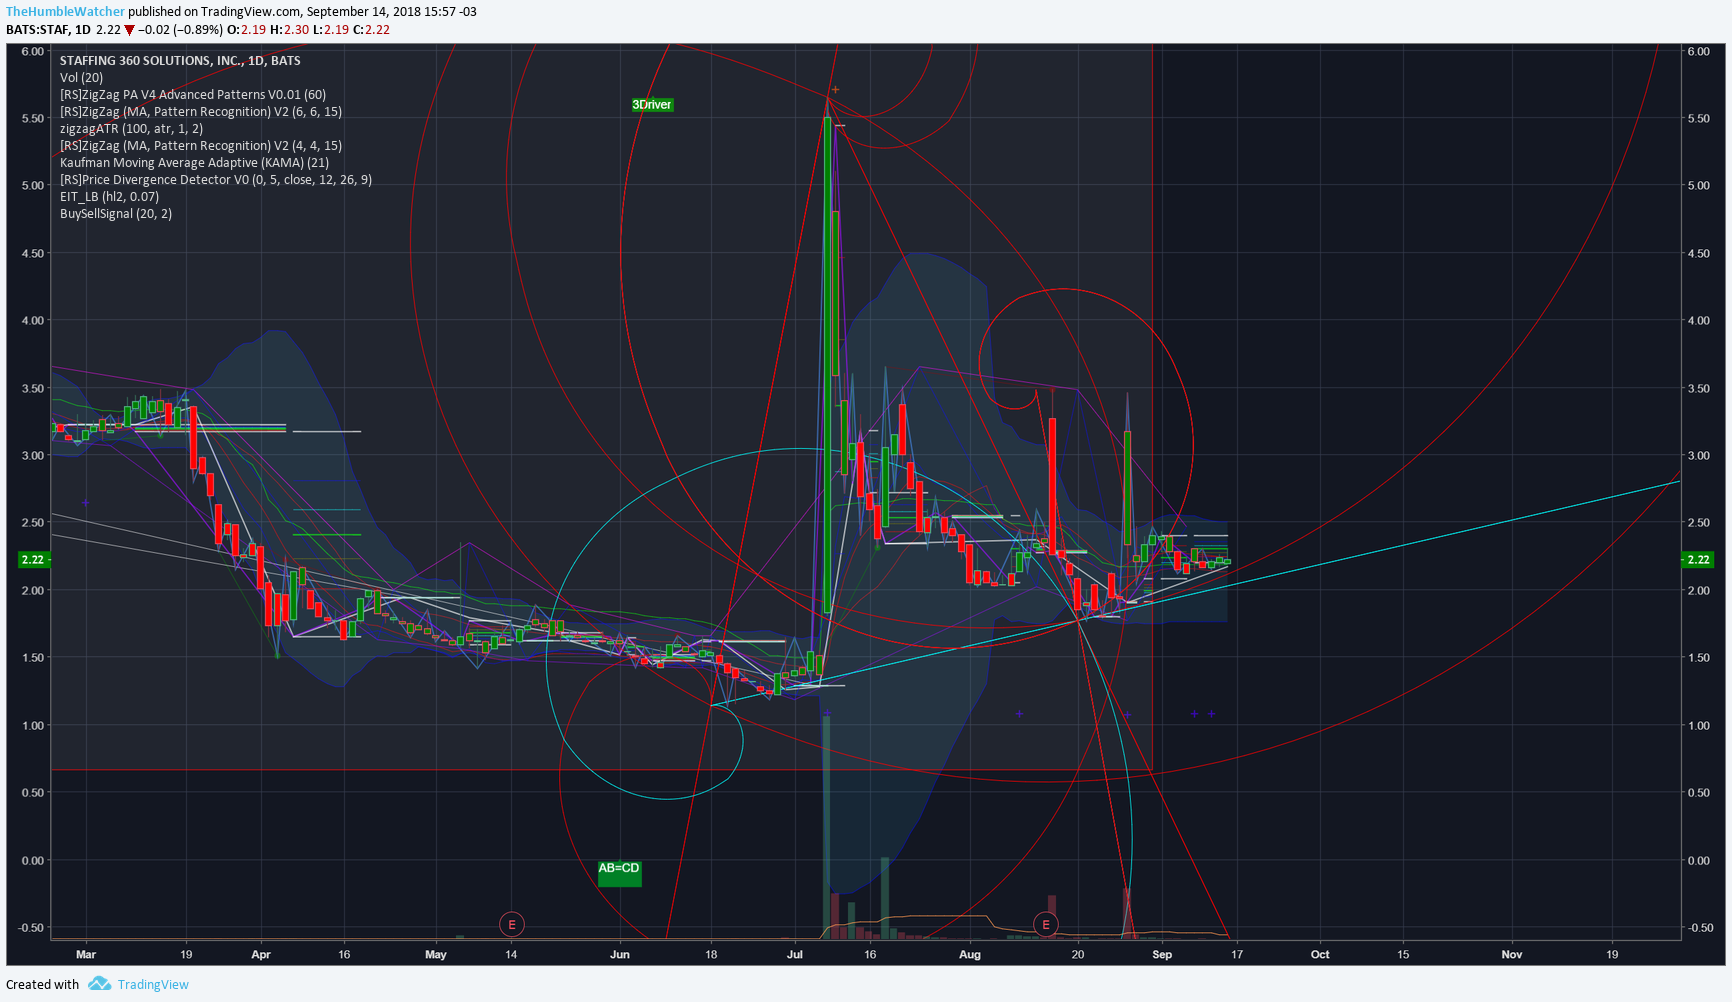The image size is (1732, 1002).
Task: Select the Vol (20) indicator label
Action: click(x=81, y=78)
